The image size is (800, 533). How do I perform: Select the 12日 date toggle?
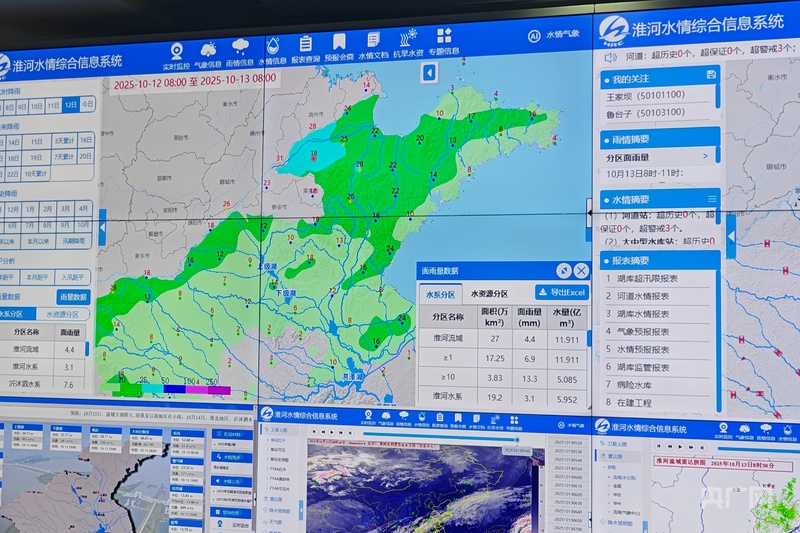(x=70, y=105)
